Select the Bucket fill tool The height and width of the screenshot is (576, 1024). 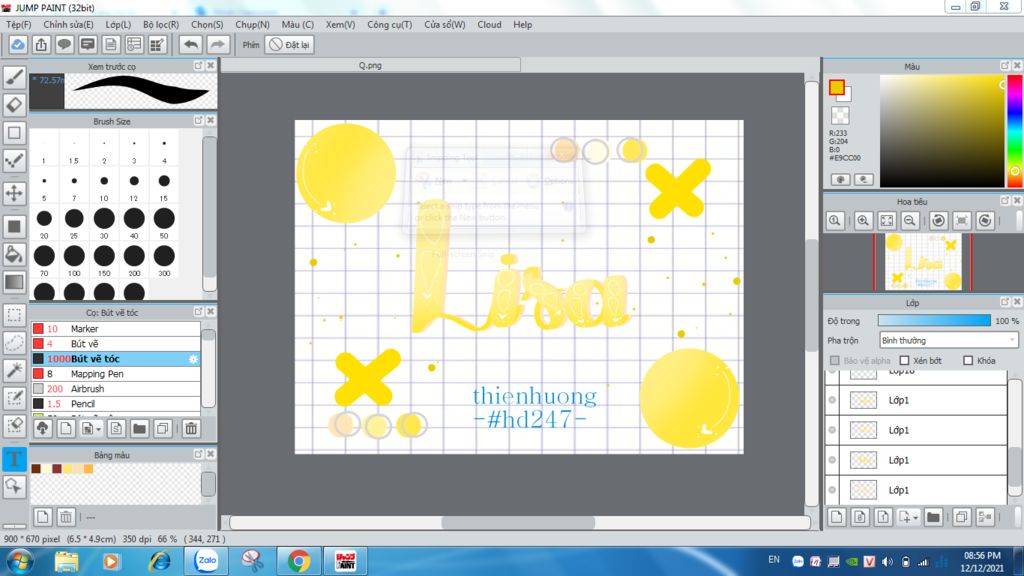pos(14,254)
